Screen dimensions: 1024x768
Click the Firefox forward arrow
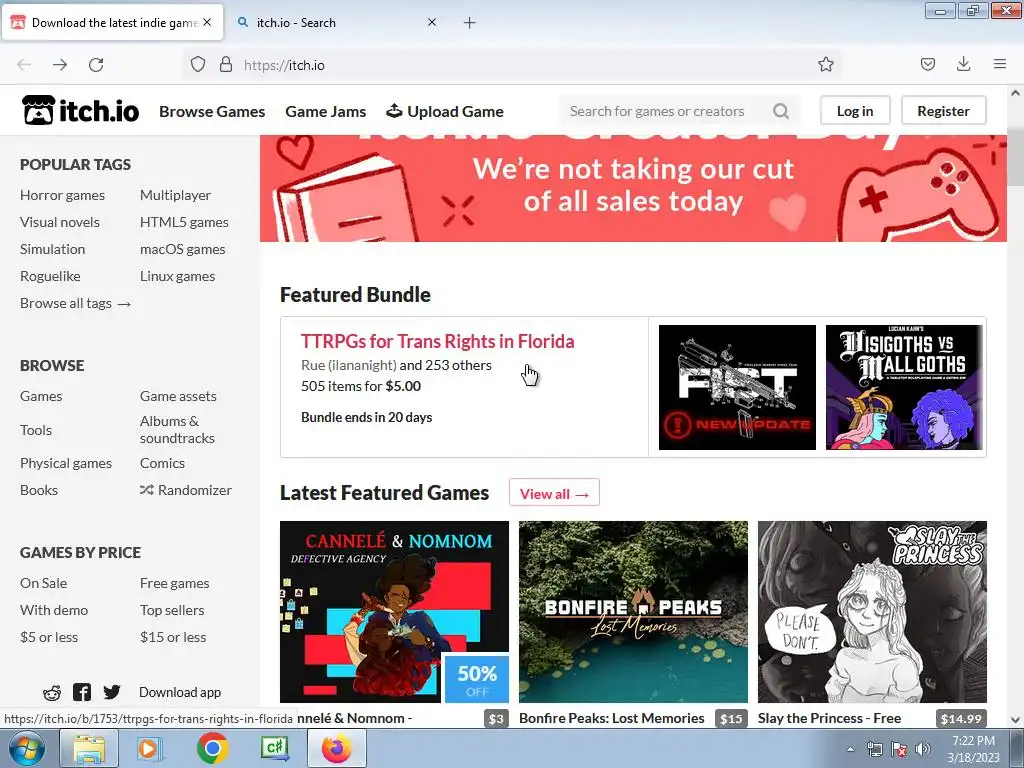pyautogui.click(x=59, y=65)
